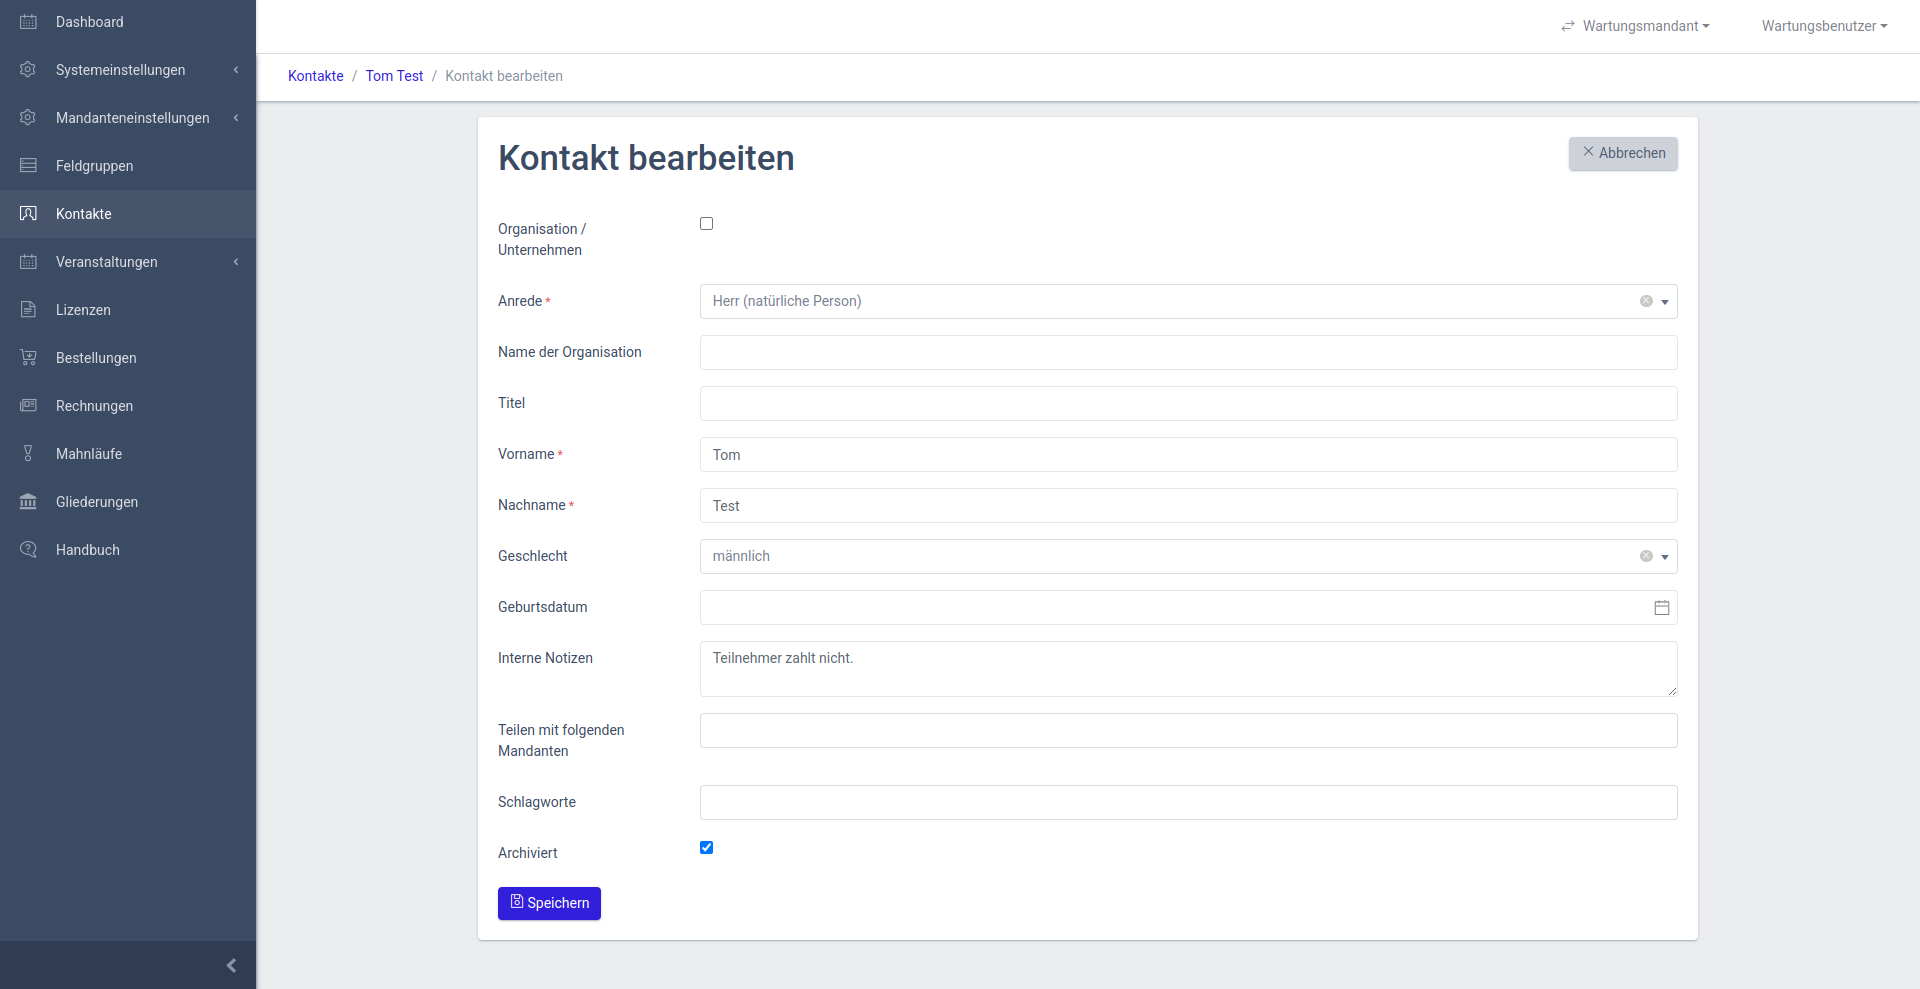Click the Bestellungen shopping cart icon
Image resolution: width=1920 pixels, height=989 pixels.
[28, 358]
